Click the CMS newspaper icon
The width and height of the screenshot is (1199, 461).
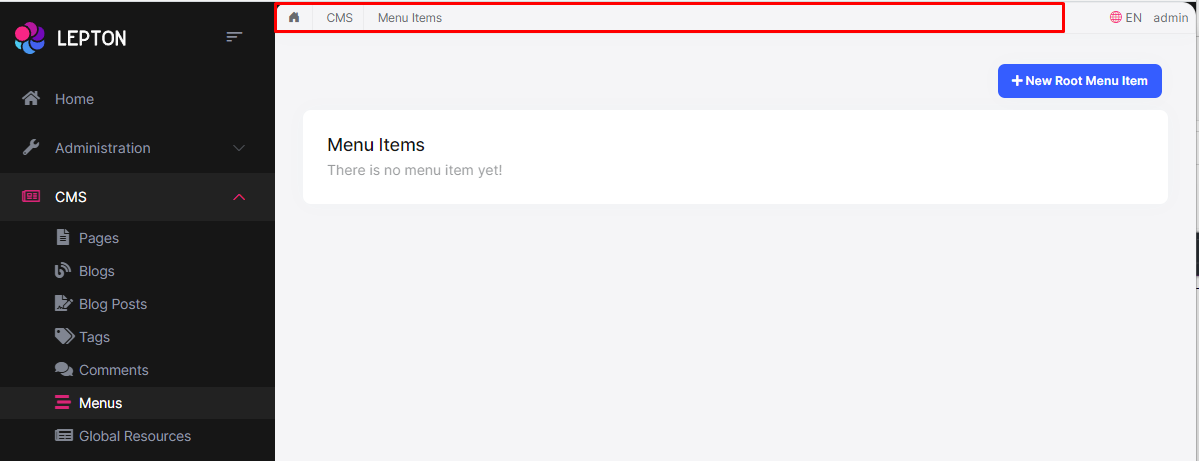pyautogui.click(x=31, y=197)
